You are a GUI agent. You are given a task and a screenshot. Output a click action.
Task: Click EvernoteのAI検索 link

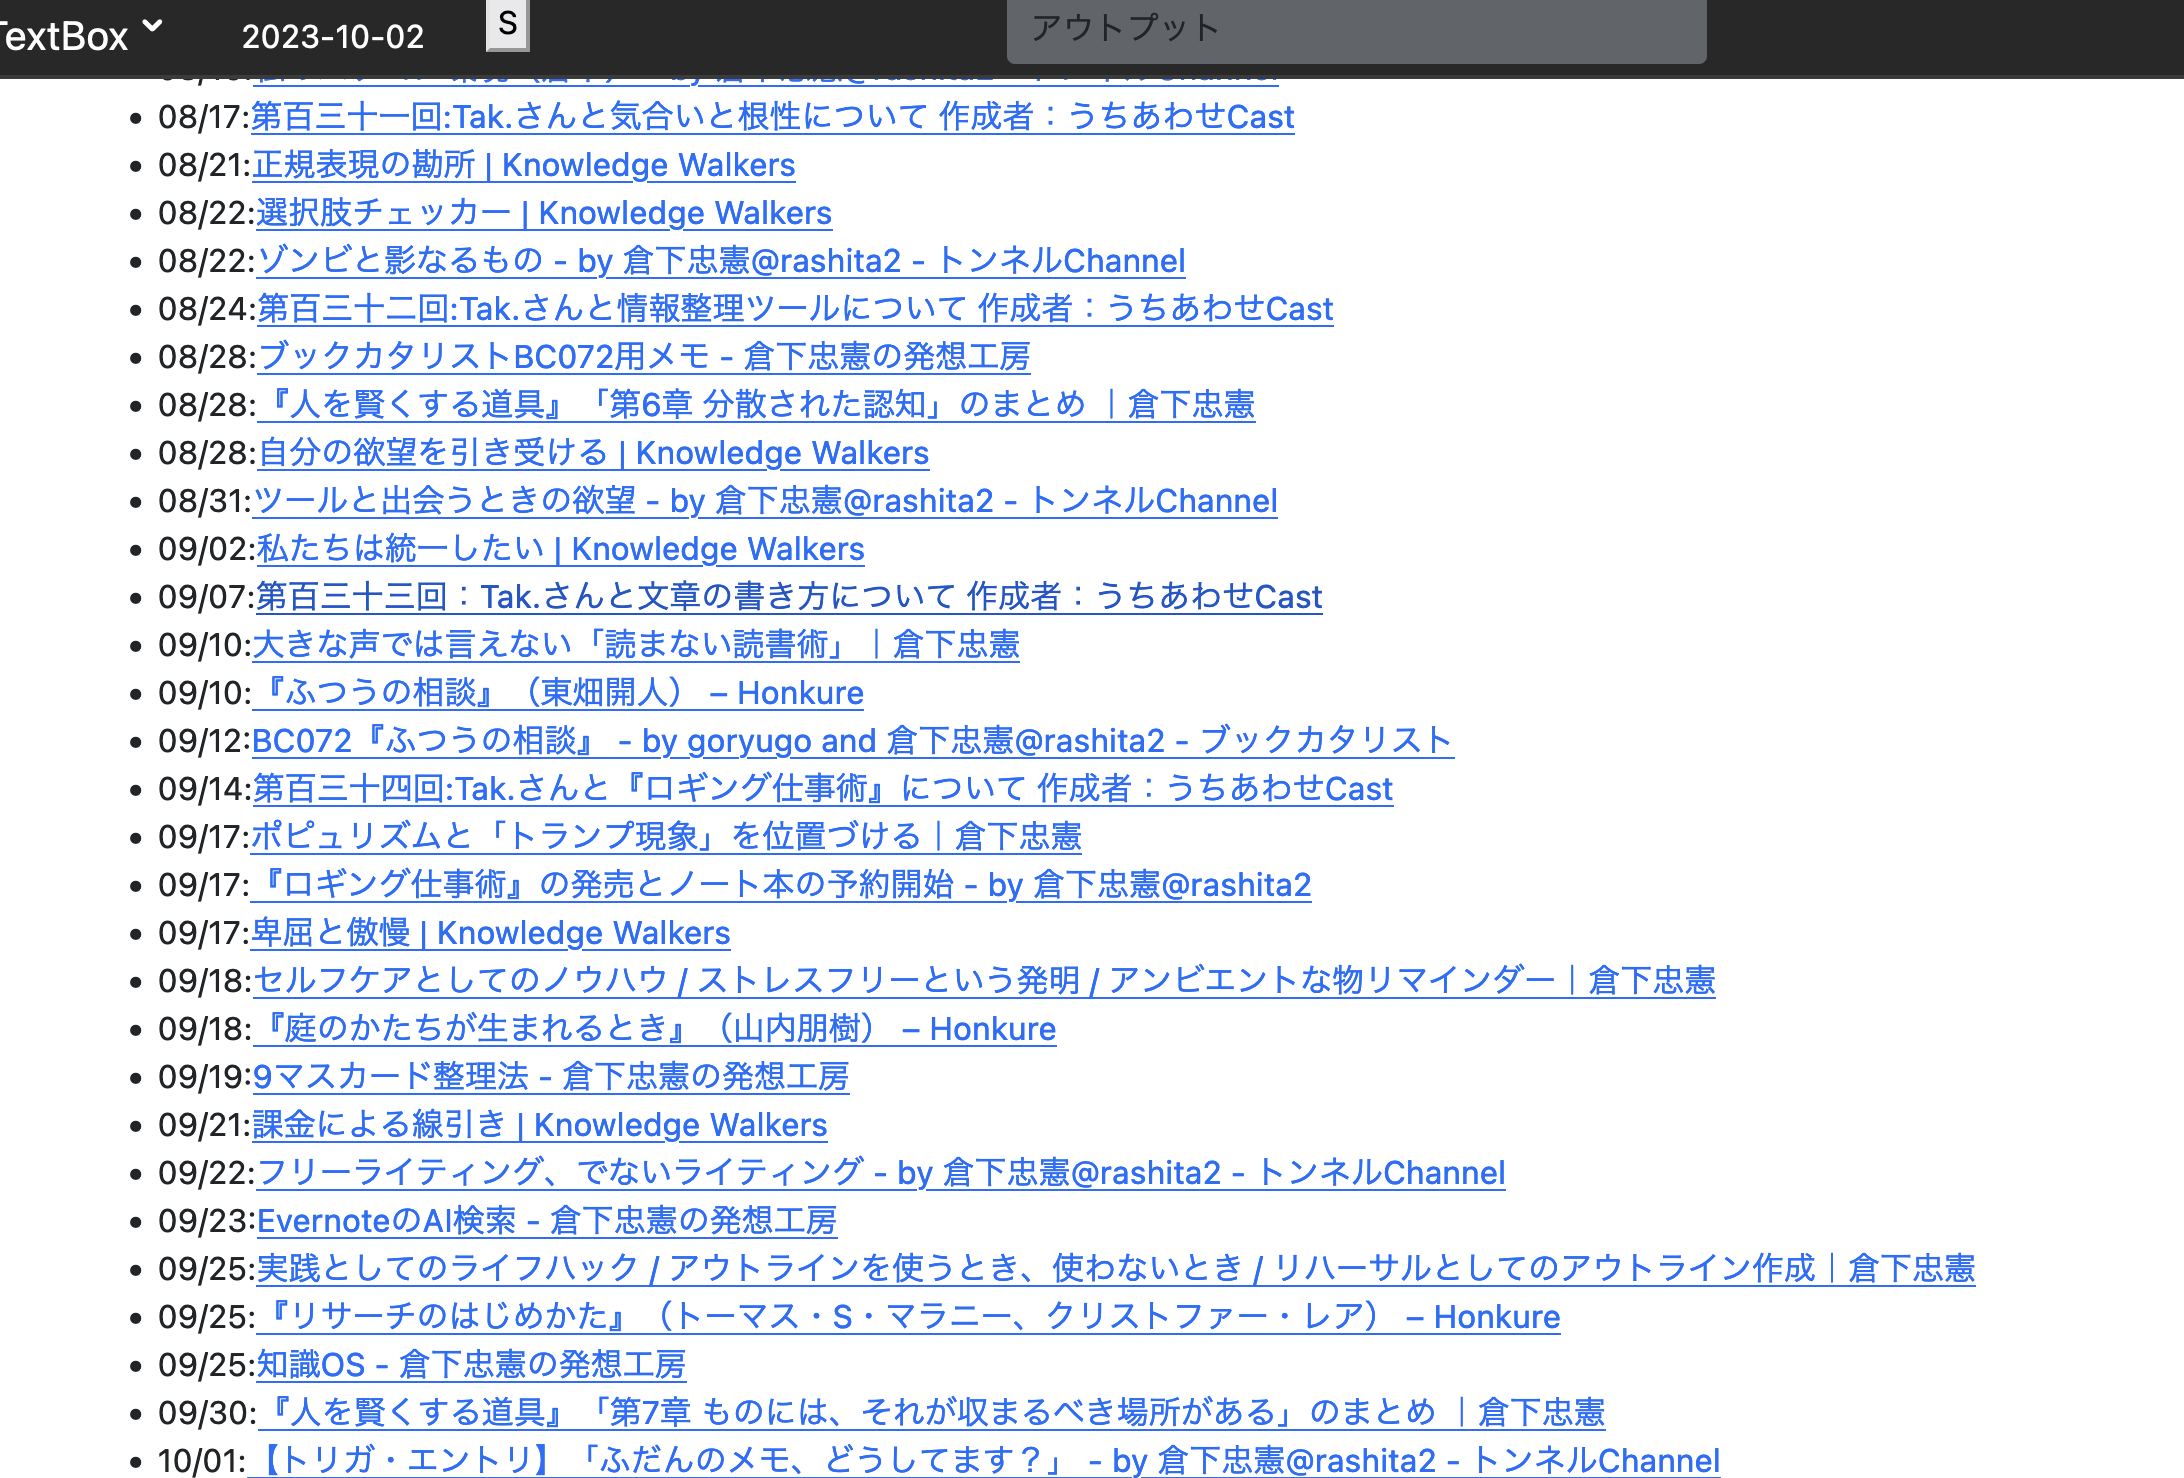click(x=547, y=1221)
